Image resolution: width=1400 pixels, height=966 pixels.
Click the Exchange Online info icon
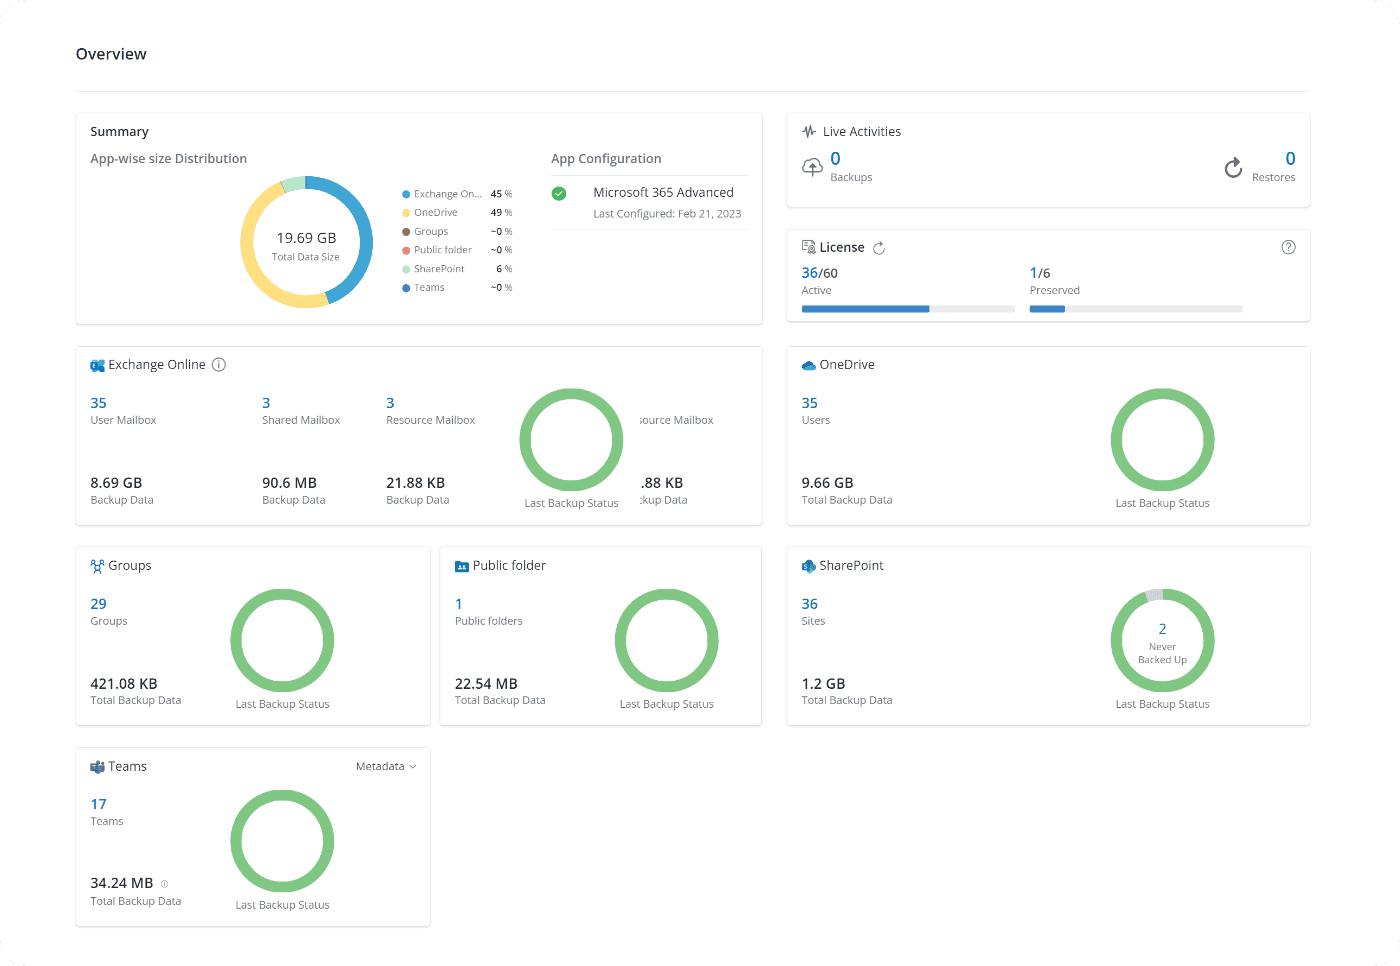click(219, 365)
